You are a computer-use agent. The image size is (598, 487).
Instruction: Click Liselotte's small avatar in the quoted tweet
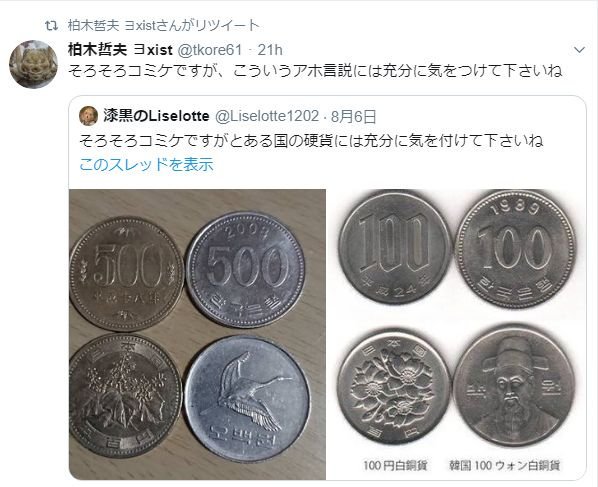[88, 116]
